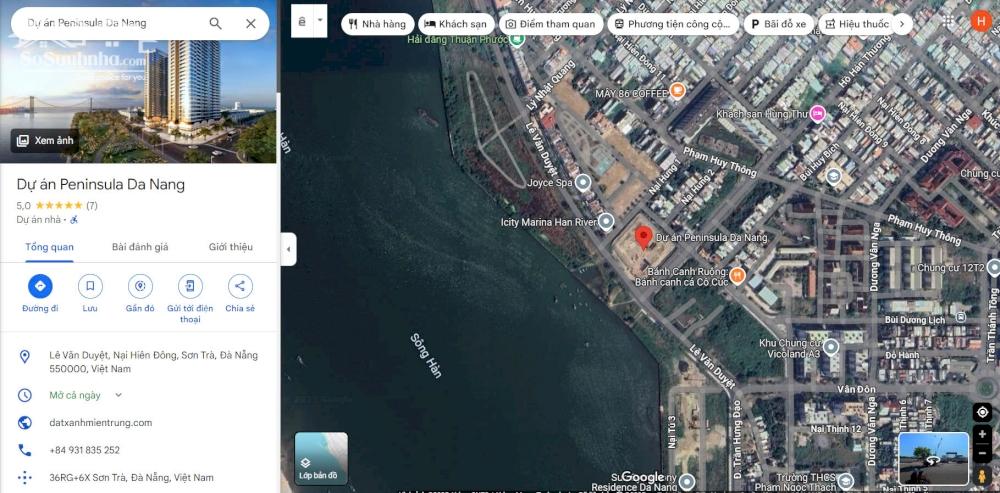Viewport: 1000px width, 493px height.
Task: Click the Khách sạn Hùng Thư marker
Action: [817, 114]
